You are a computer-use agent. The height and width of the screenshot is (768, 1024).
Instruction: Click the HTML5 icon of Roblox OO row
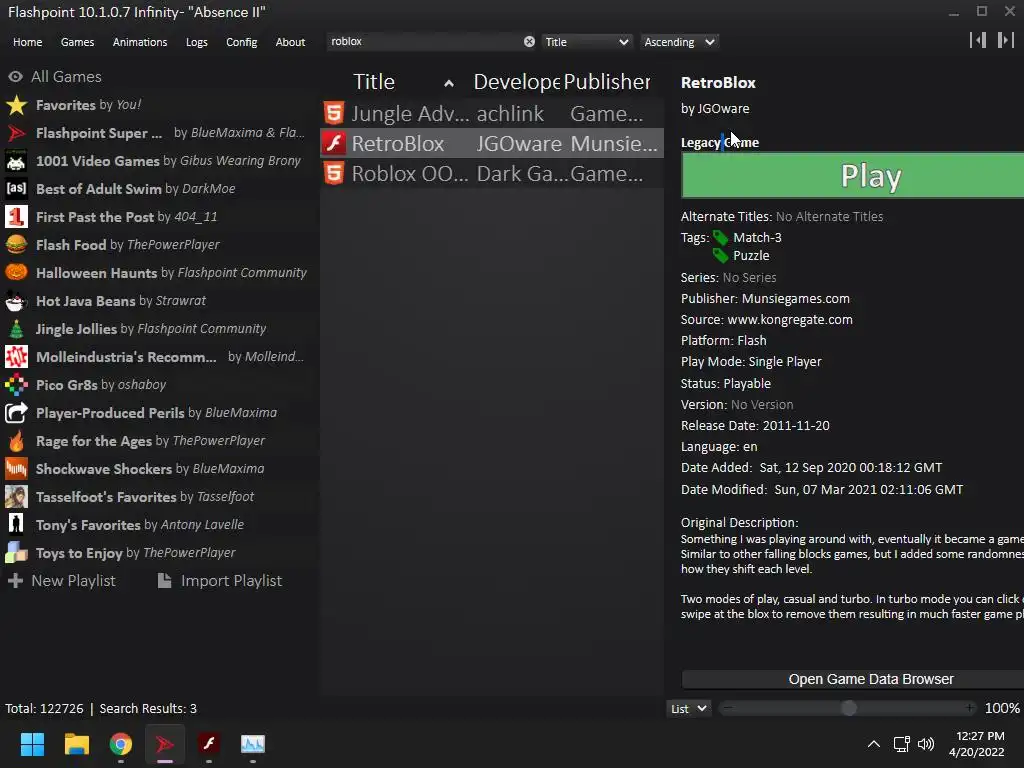[x=334, y=174]
